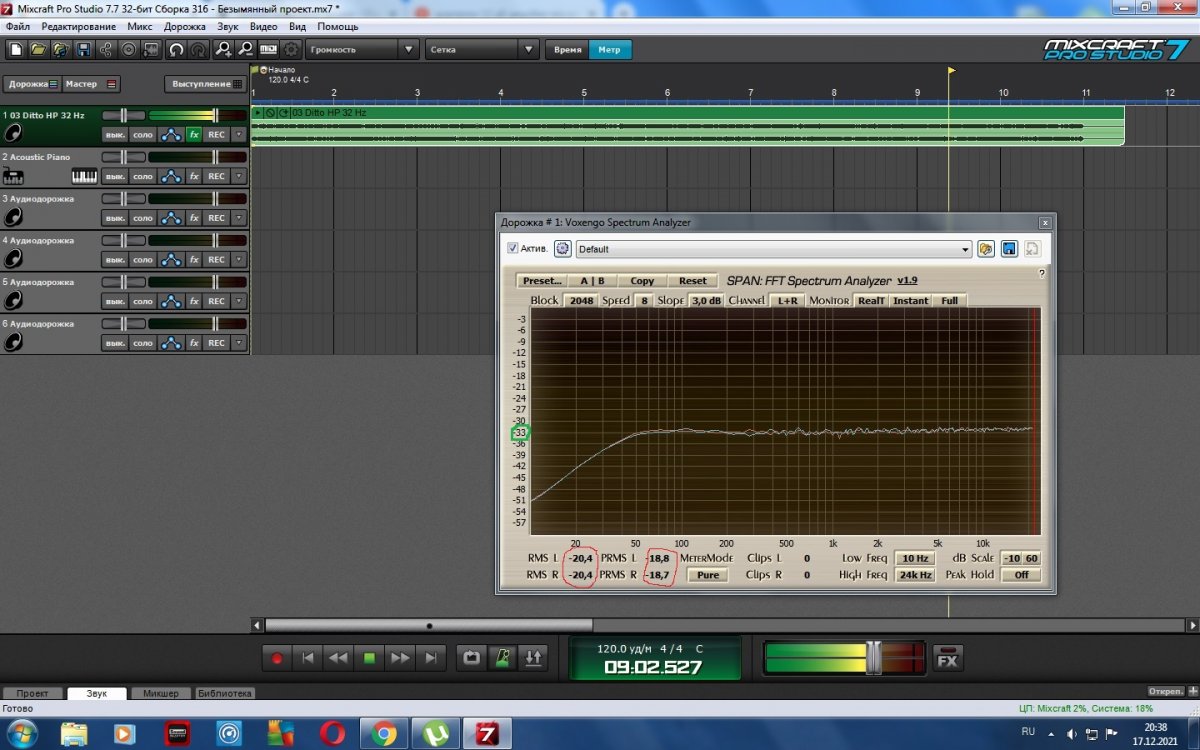1200x750 pixels.
Task: Adjust the master volume slider in transport
Action: click(873, 657)
